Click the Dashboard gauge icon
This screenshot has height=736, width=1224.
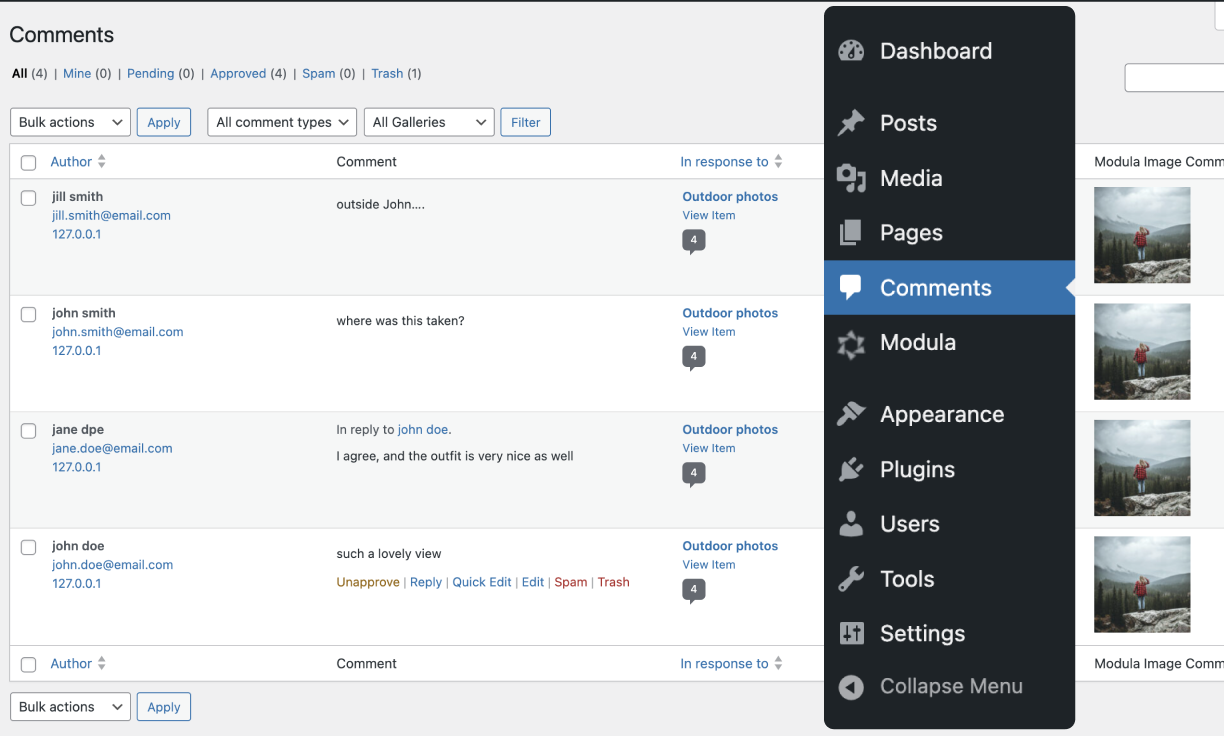click(x=851, y=51)
